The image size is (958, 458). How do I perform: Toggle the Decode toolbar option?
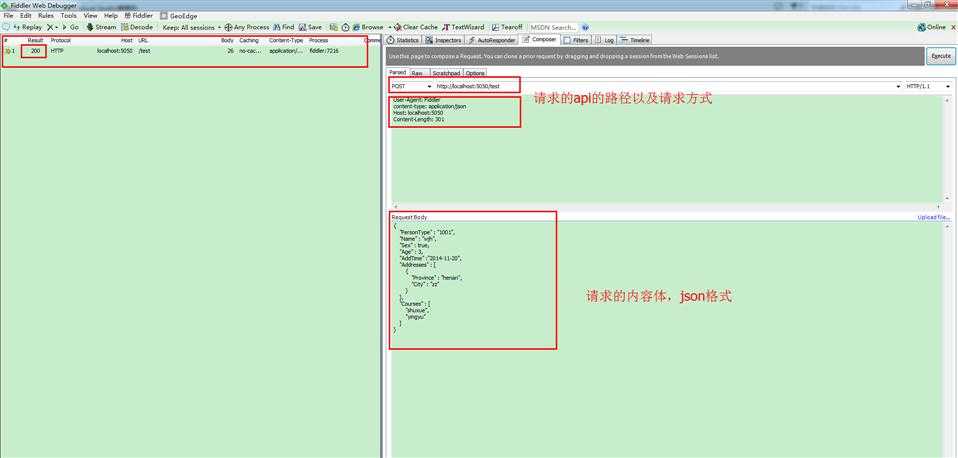click(x=137, y=27)
